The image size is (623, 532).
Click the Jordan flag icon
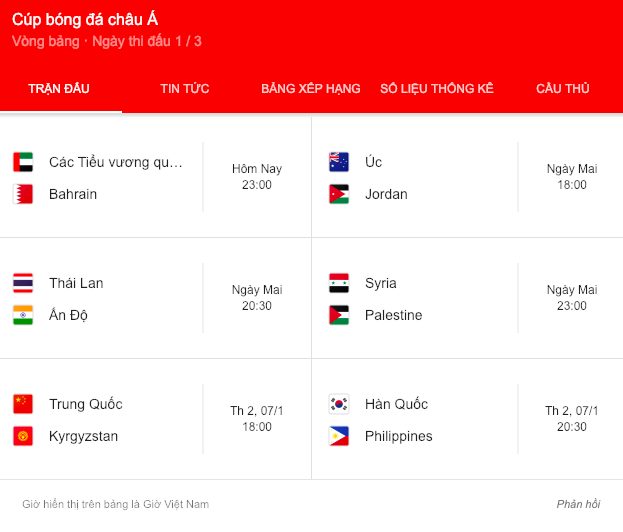click(339, 194)
